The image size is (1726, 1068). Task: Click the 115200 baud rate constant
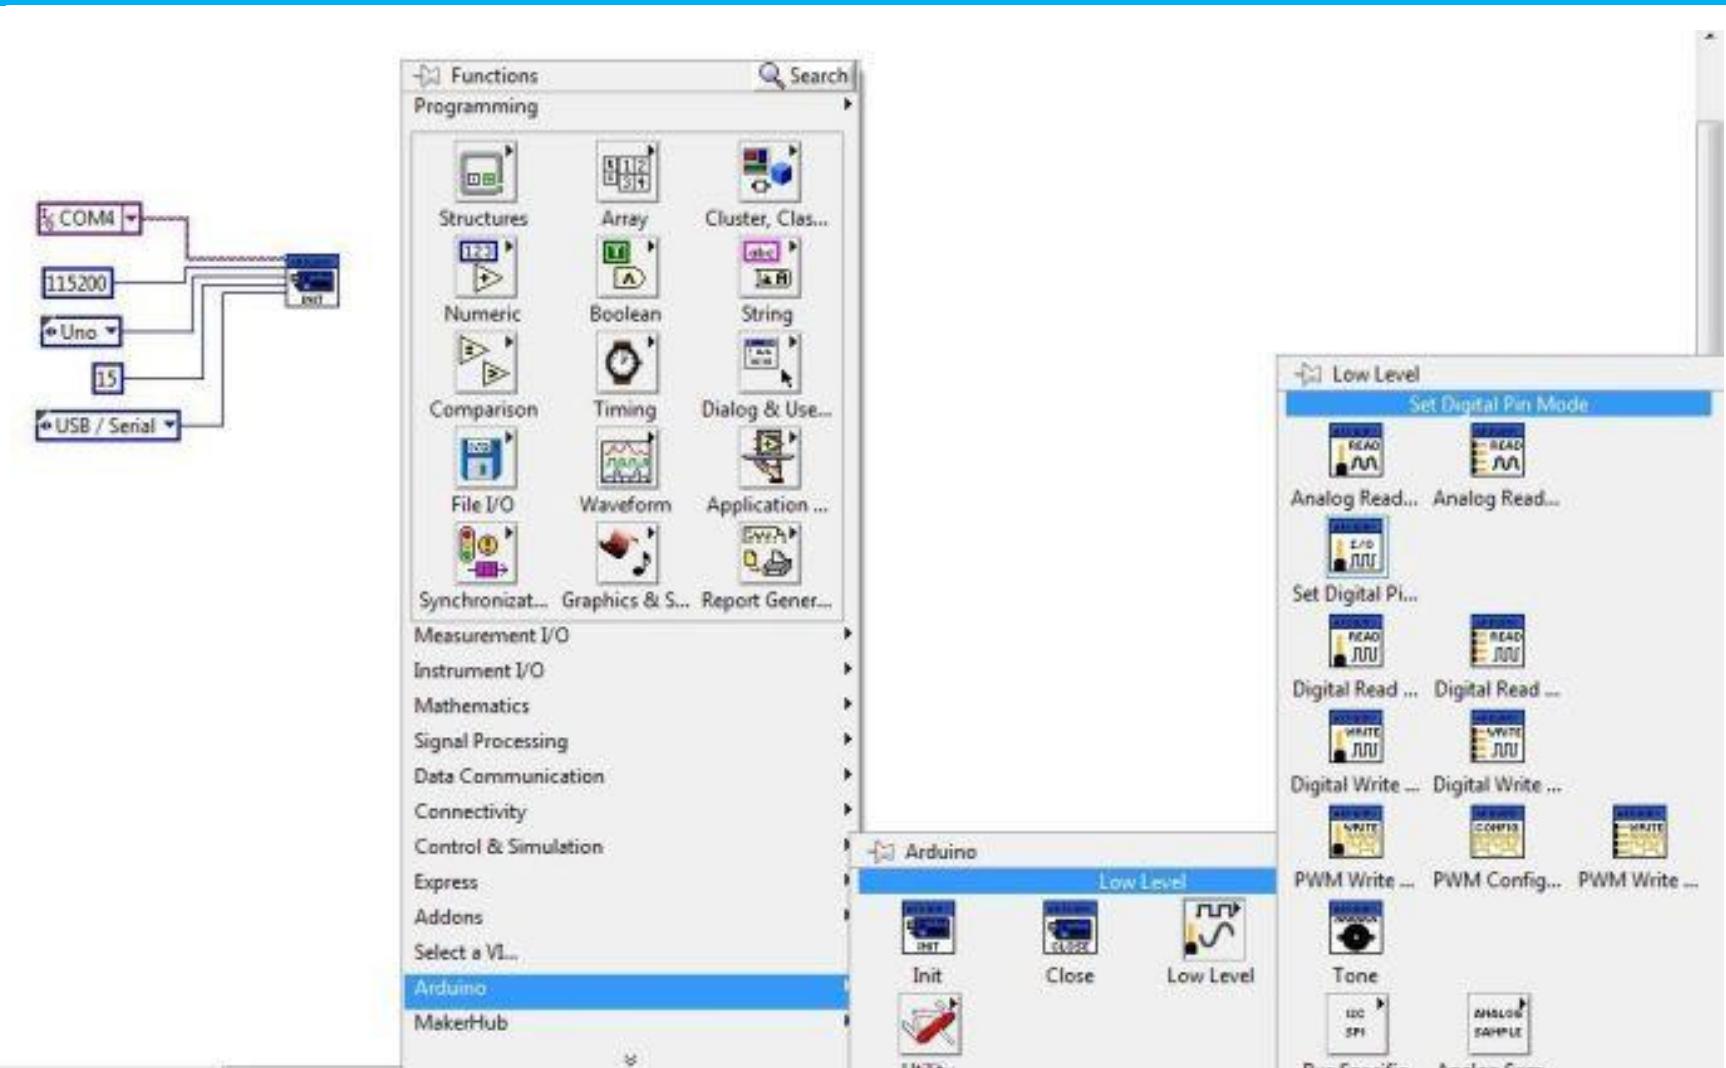coord(78,283)
